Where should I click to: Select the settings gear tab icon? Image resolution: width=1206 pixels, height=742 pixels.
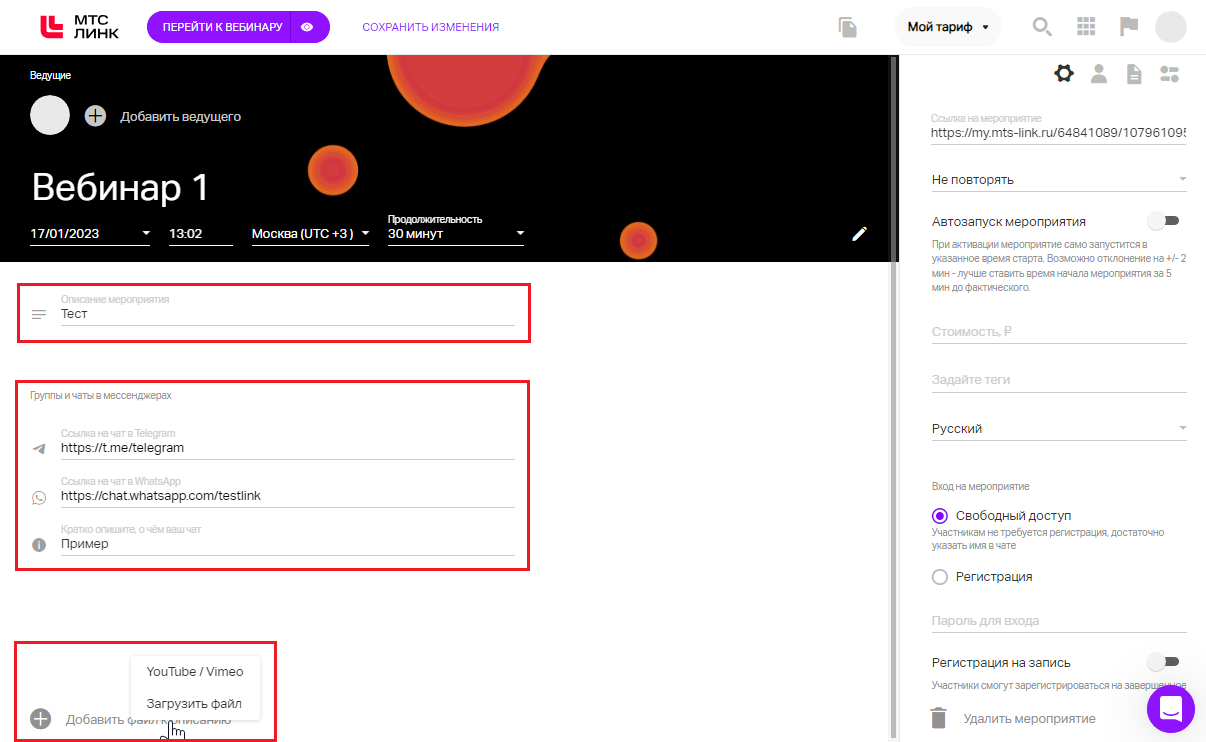[1064, 73]
